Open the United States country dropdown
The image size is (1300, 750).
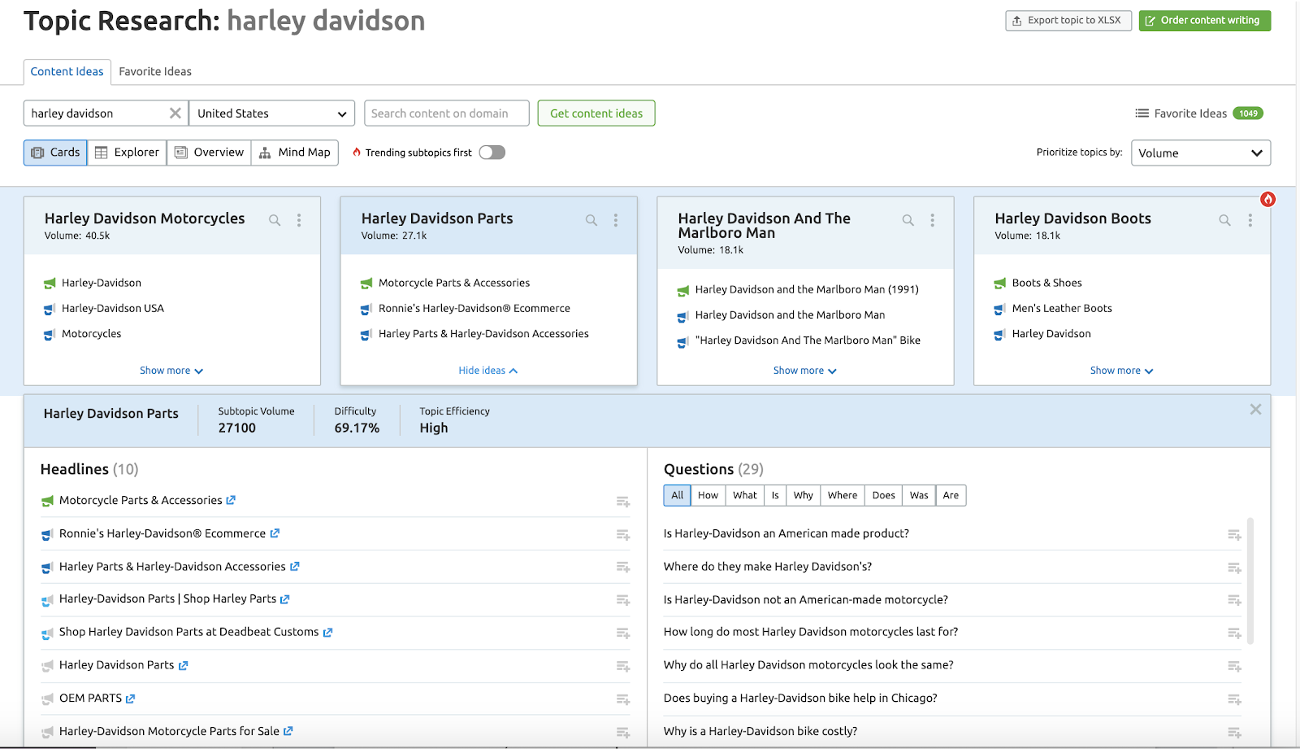(273, 113)
